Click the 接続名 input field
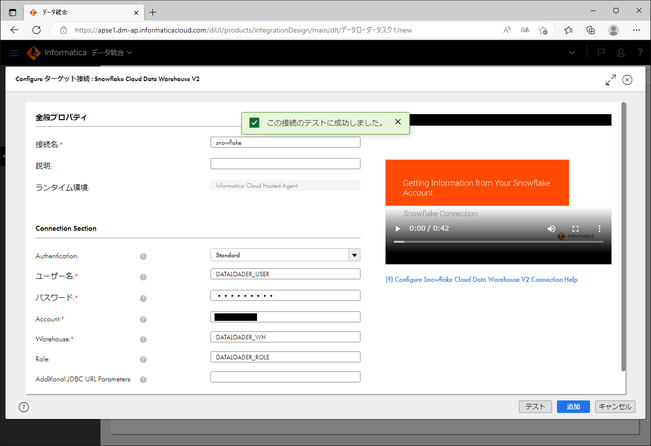651x446 pixels. click(x=285, y=142)
